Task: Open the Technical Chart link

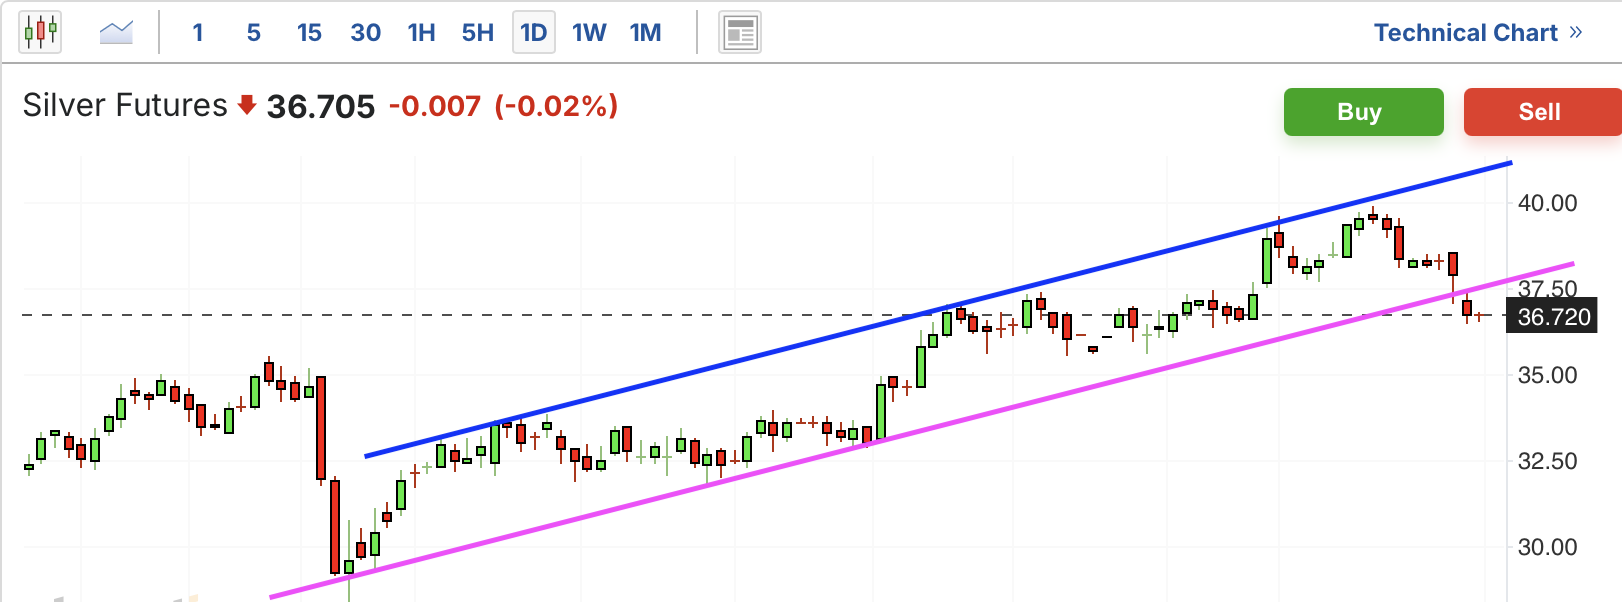Action: [x=1477, y=33]
